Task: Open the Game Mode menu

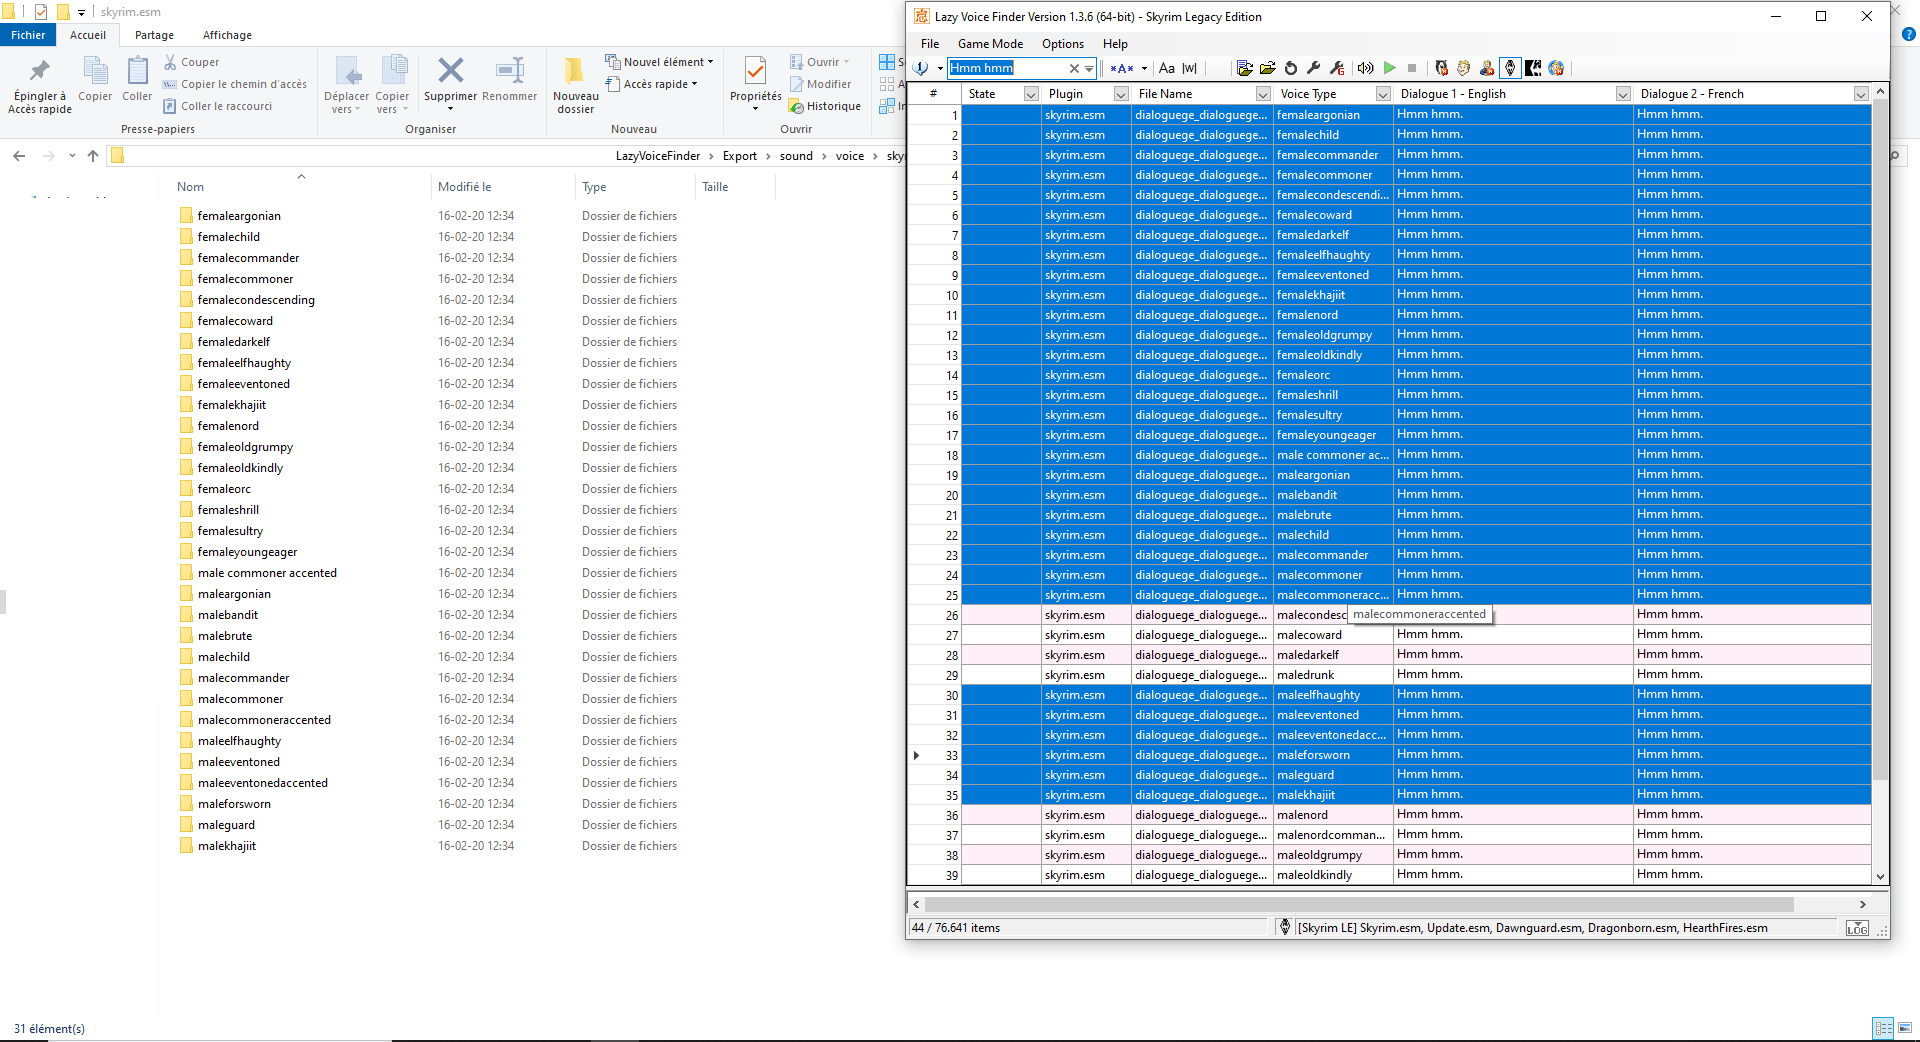Action: pos(990,44)
